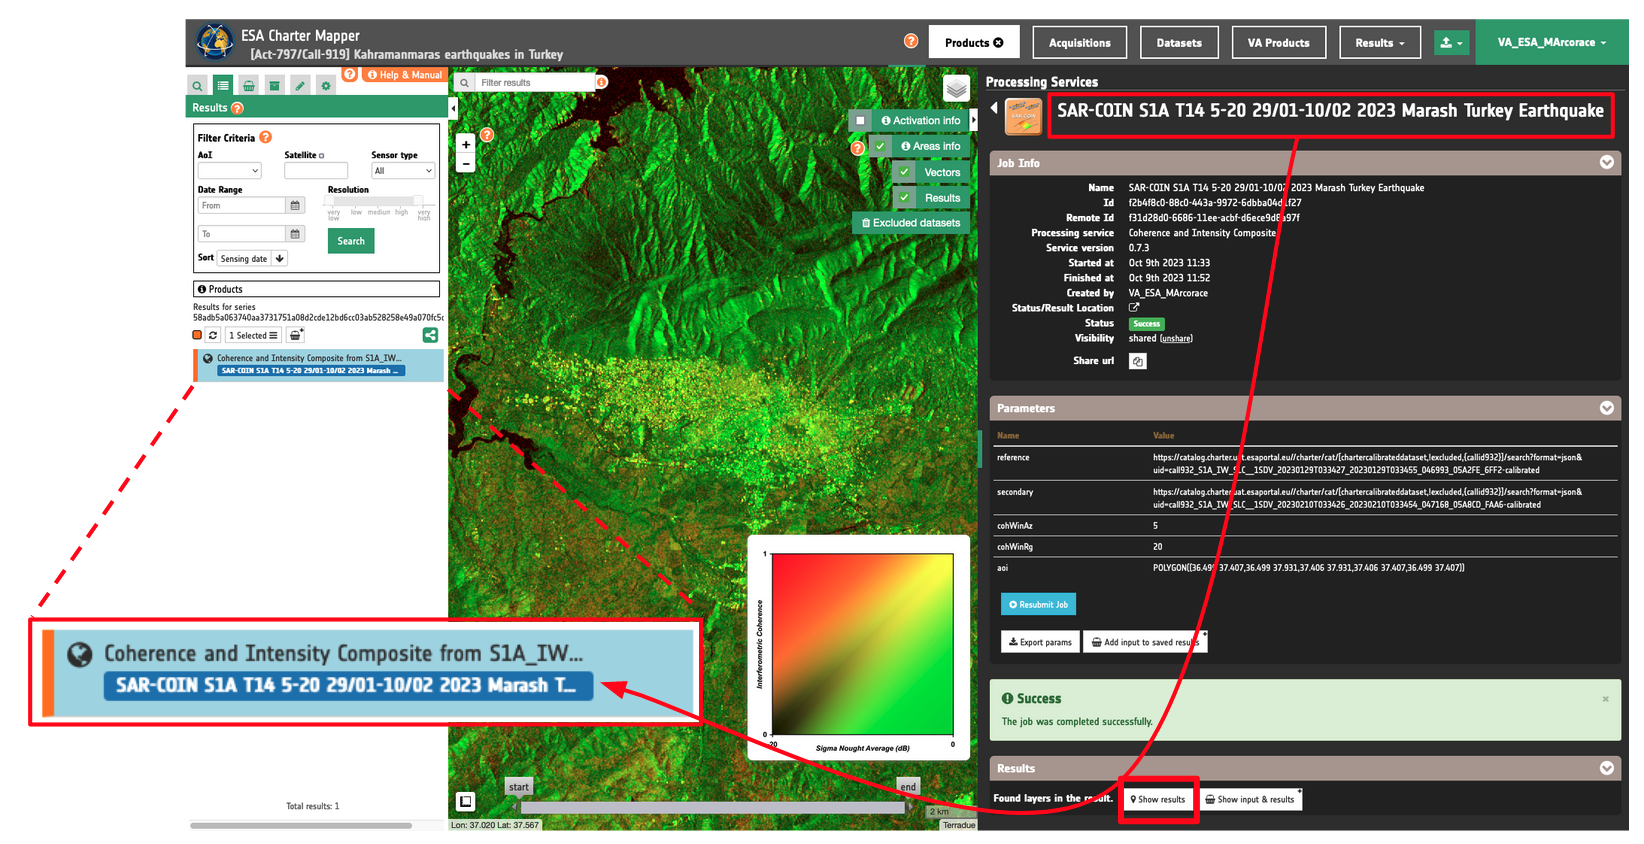
Task: Click the timeline bar between start and end
Action: pos(713,806)
